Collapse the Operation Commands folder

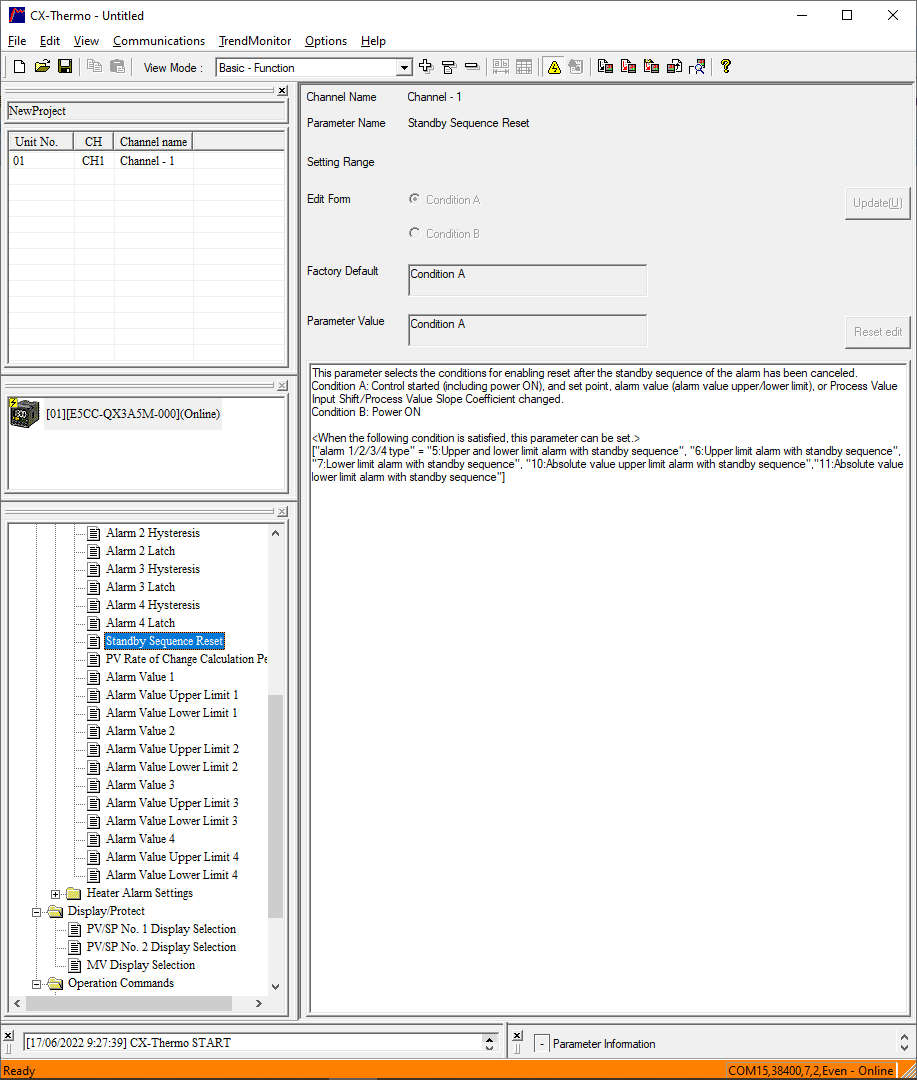pyautogui.click(x=37, y=984)
